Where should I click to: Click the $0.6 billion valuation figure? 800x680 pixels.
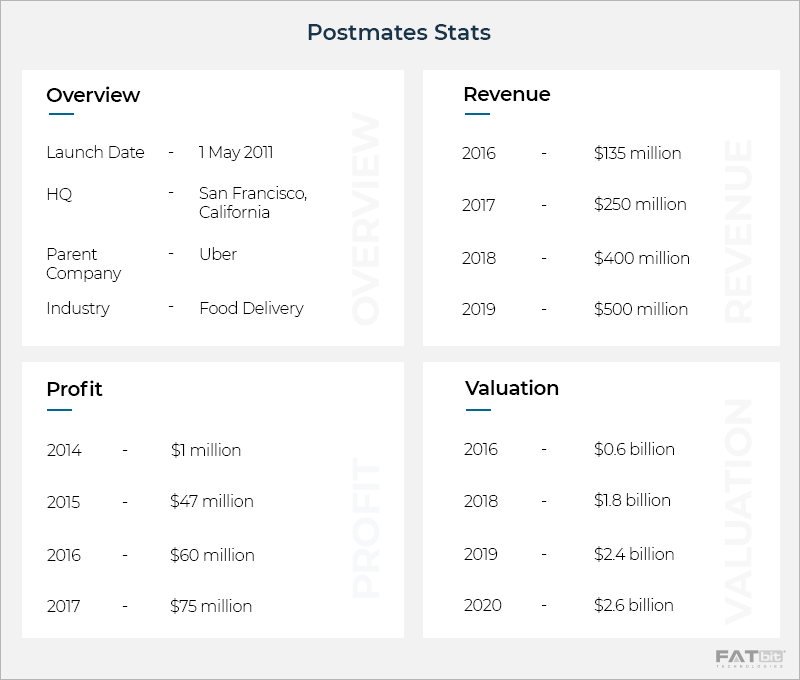click(634, 450)
